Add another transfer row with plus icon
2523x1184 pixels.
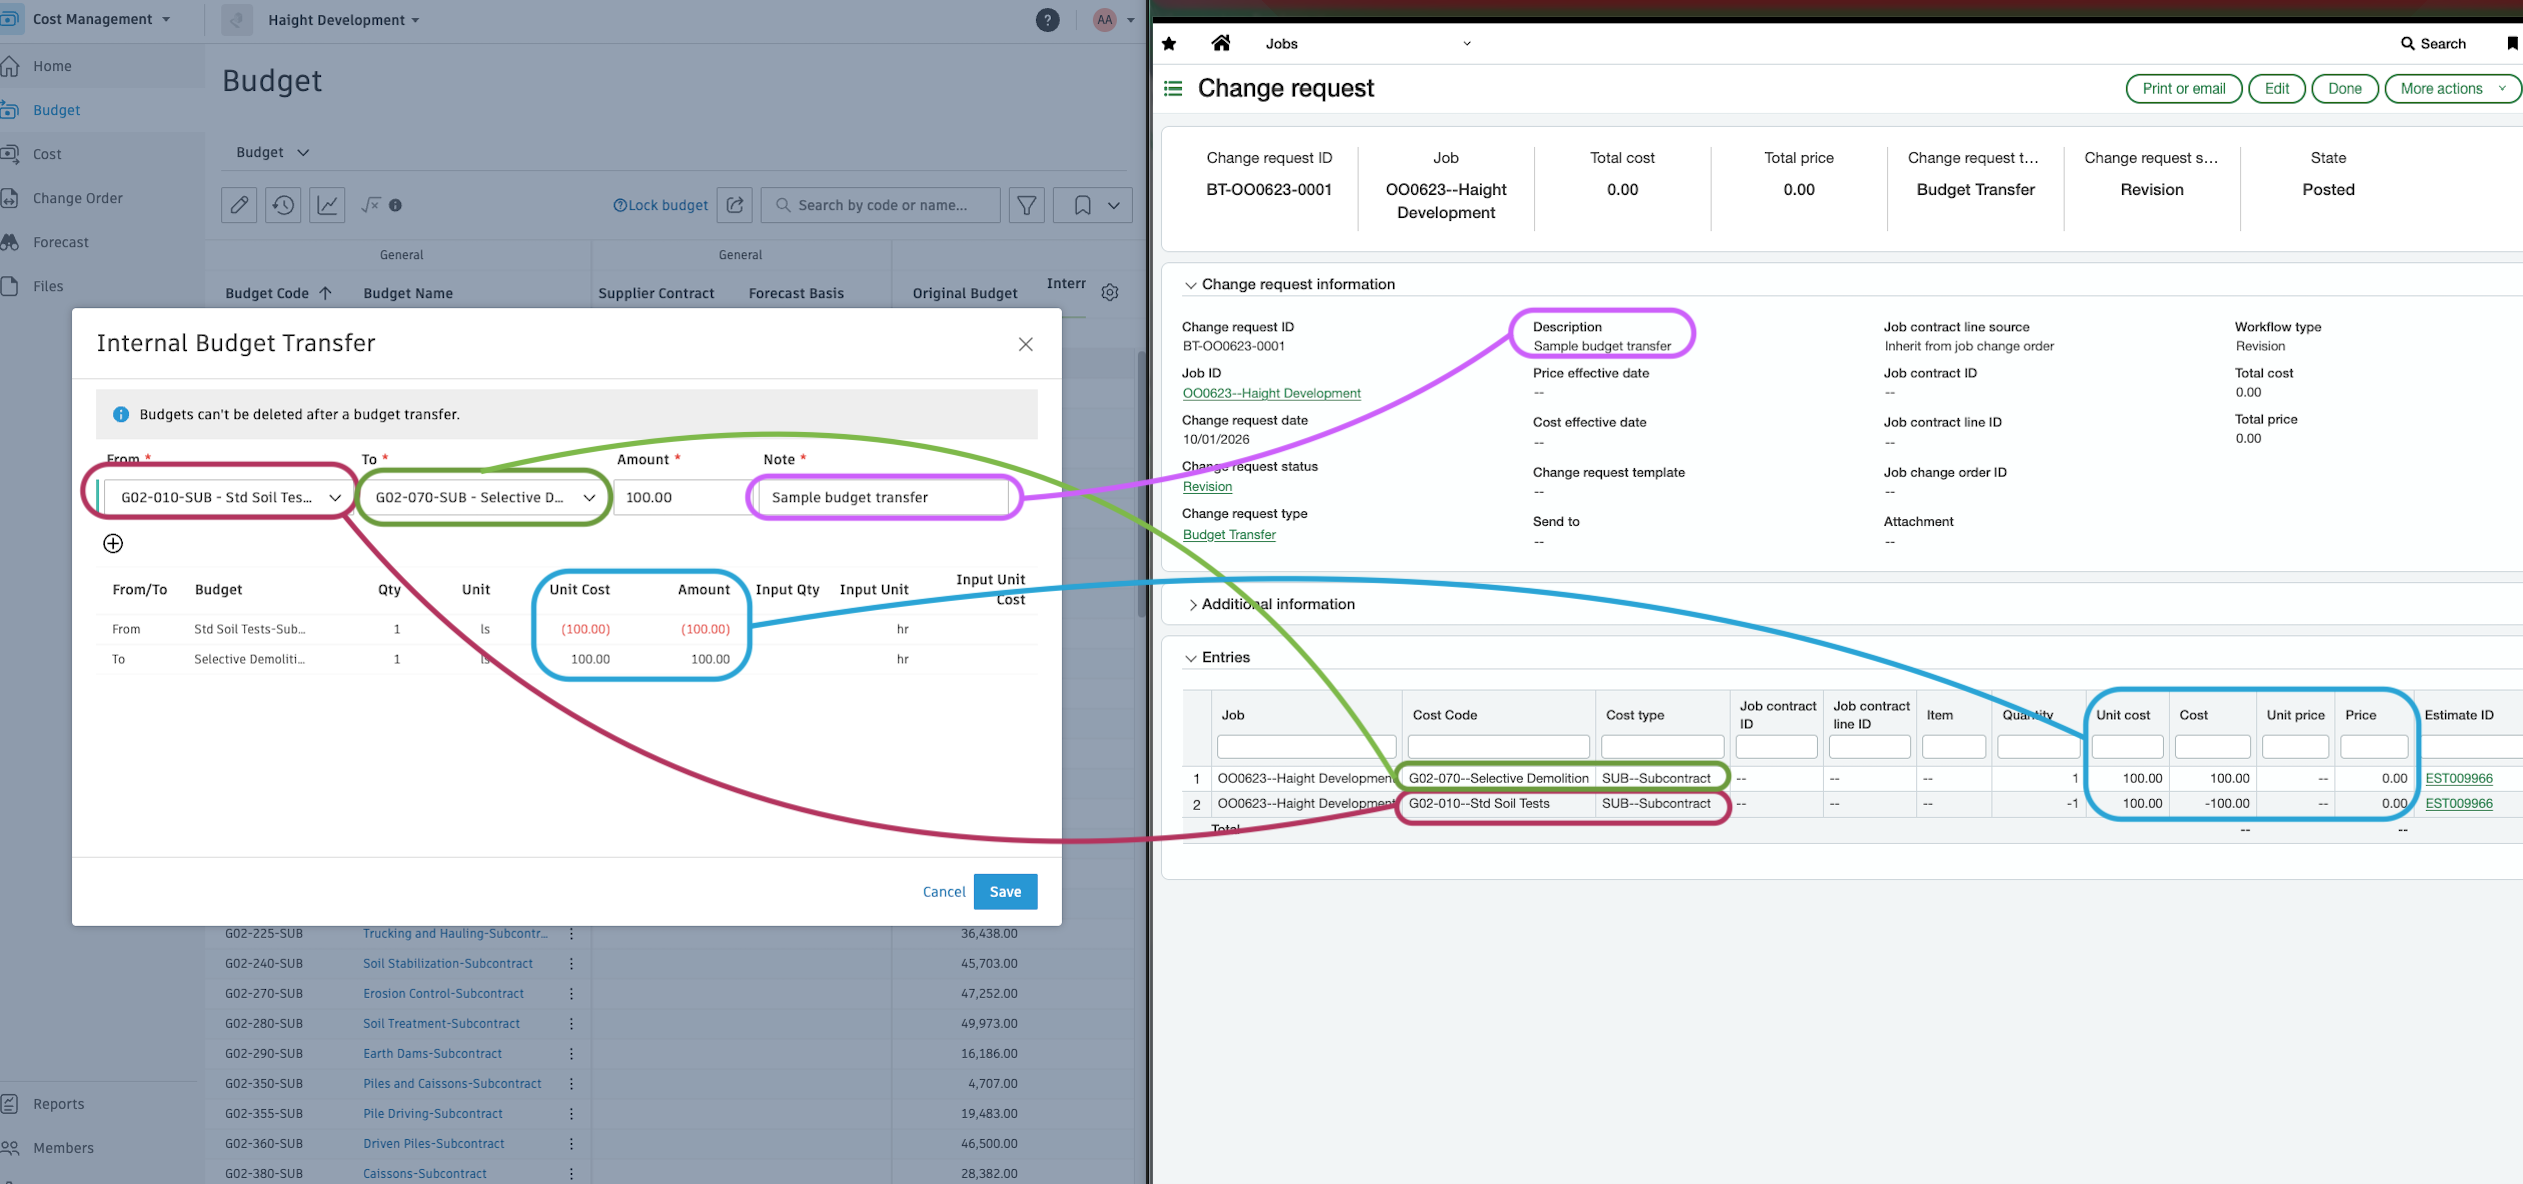click(113, 543)
